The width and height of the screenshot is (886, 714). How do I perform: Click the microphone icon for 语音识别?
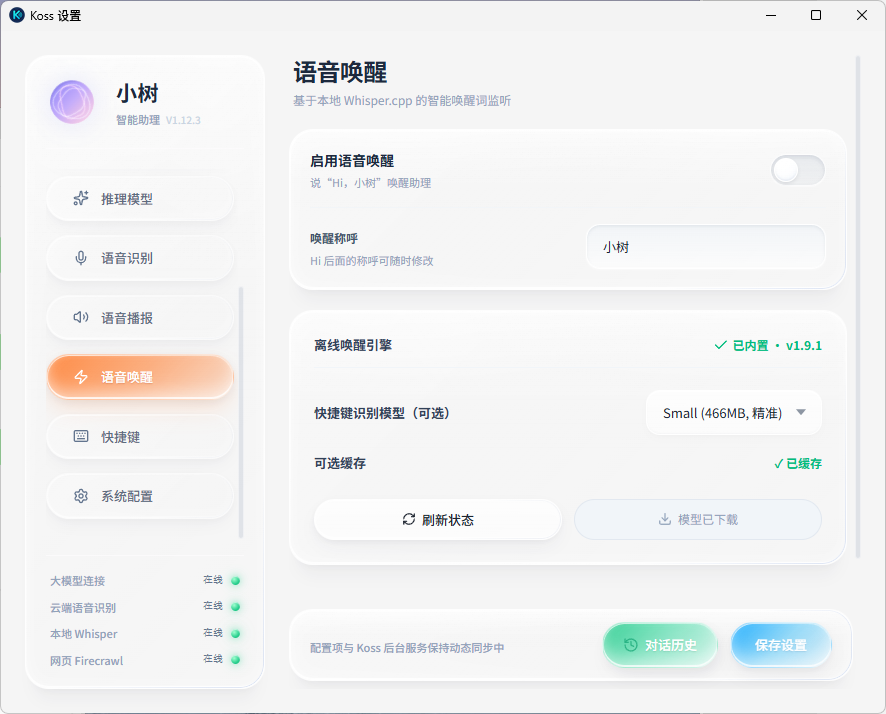point(81,258)
